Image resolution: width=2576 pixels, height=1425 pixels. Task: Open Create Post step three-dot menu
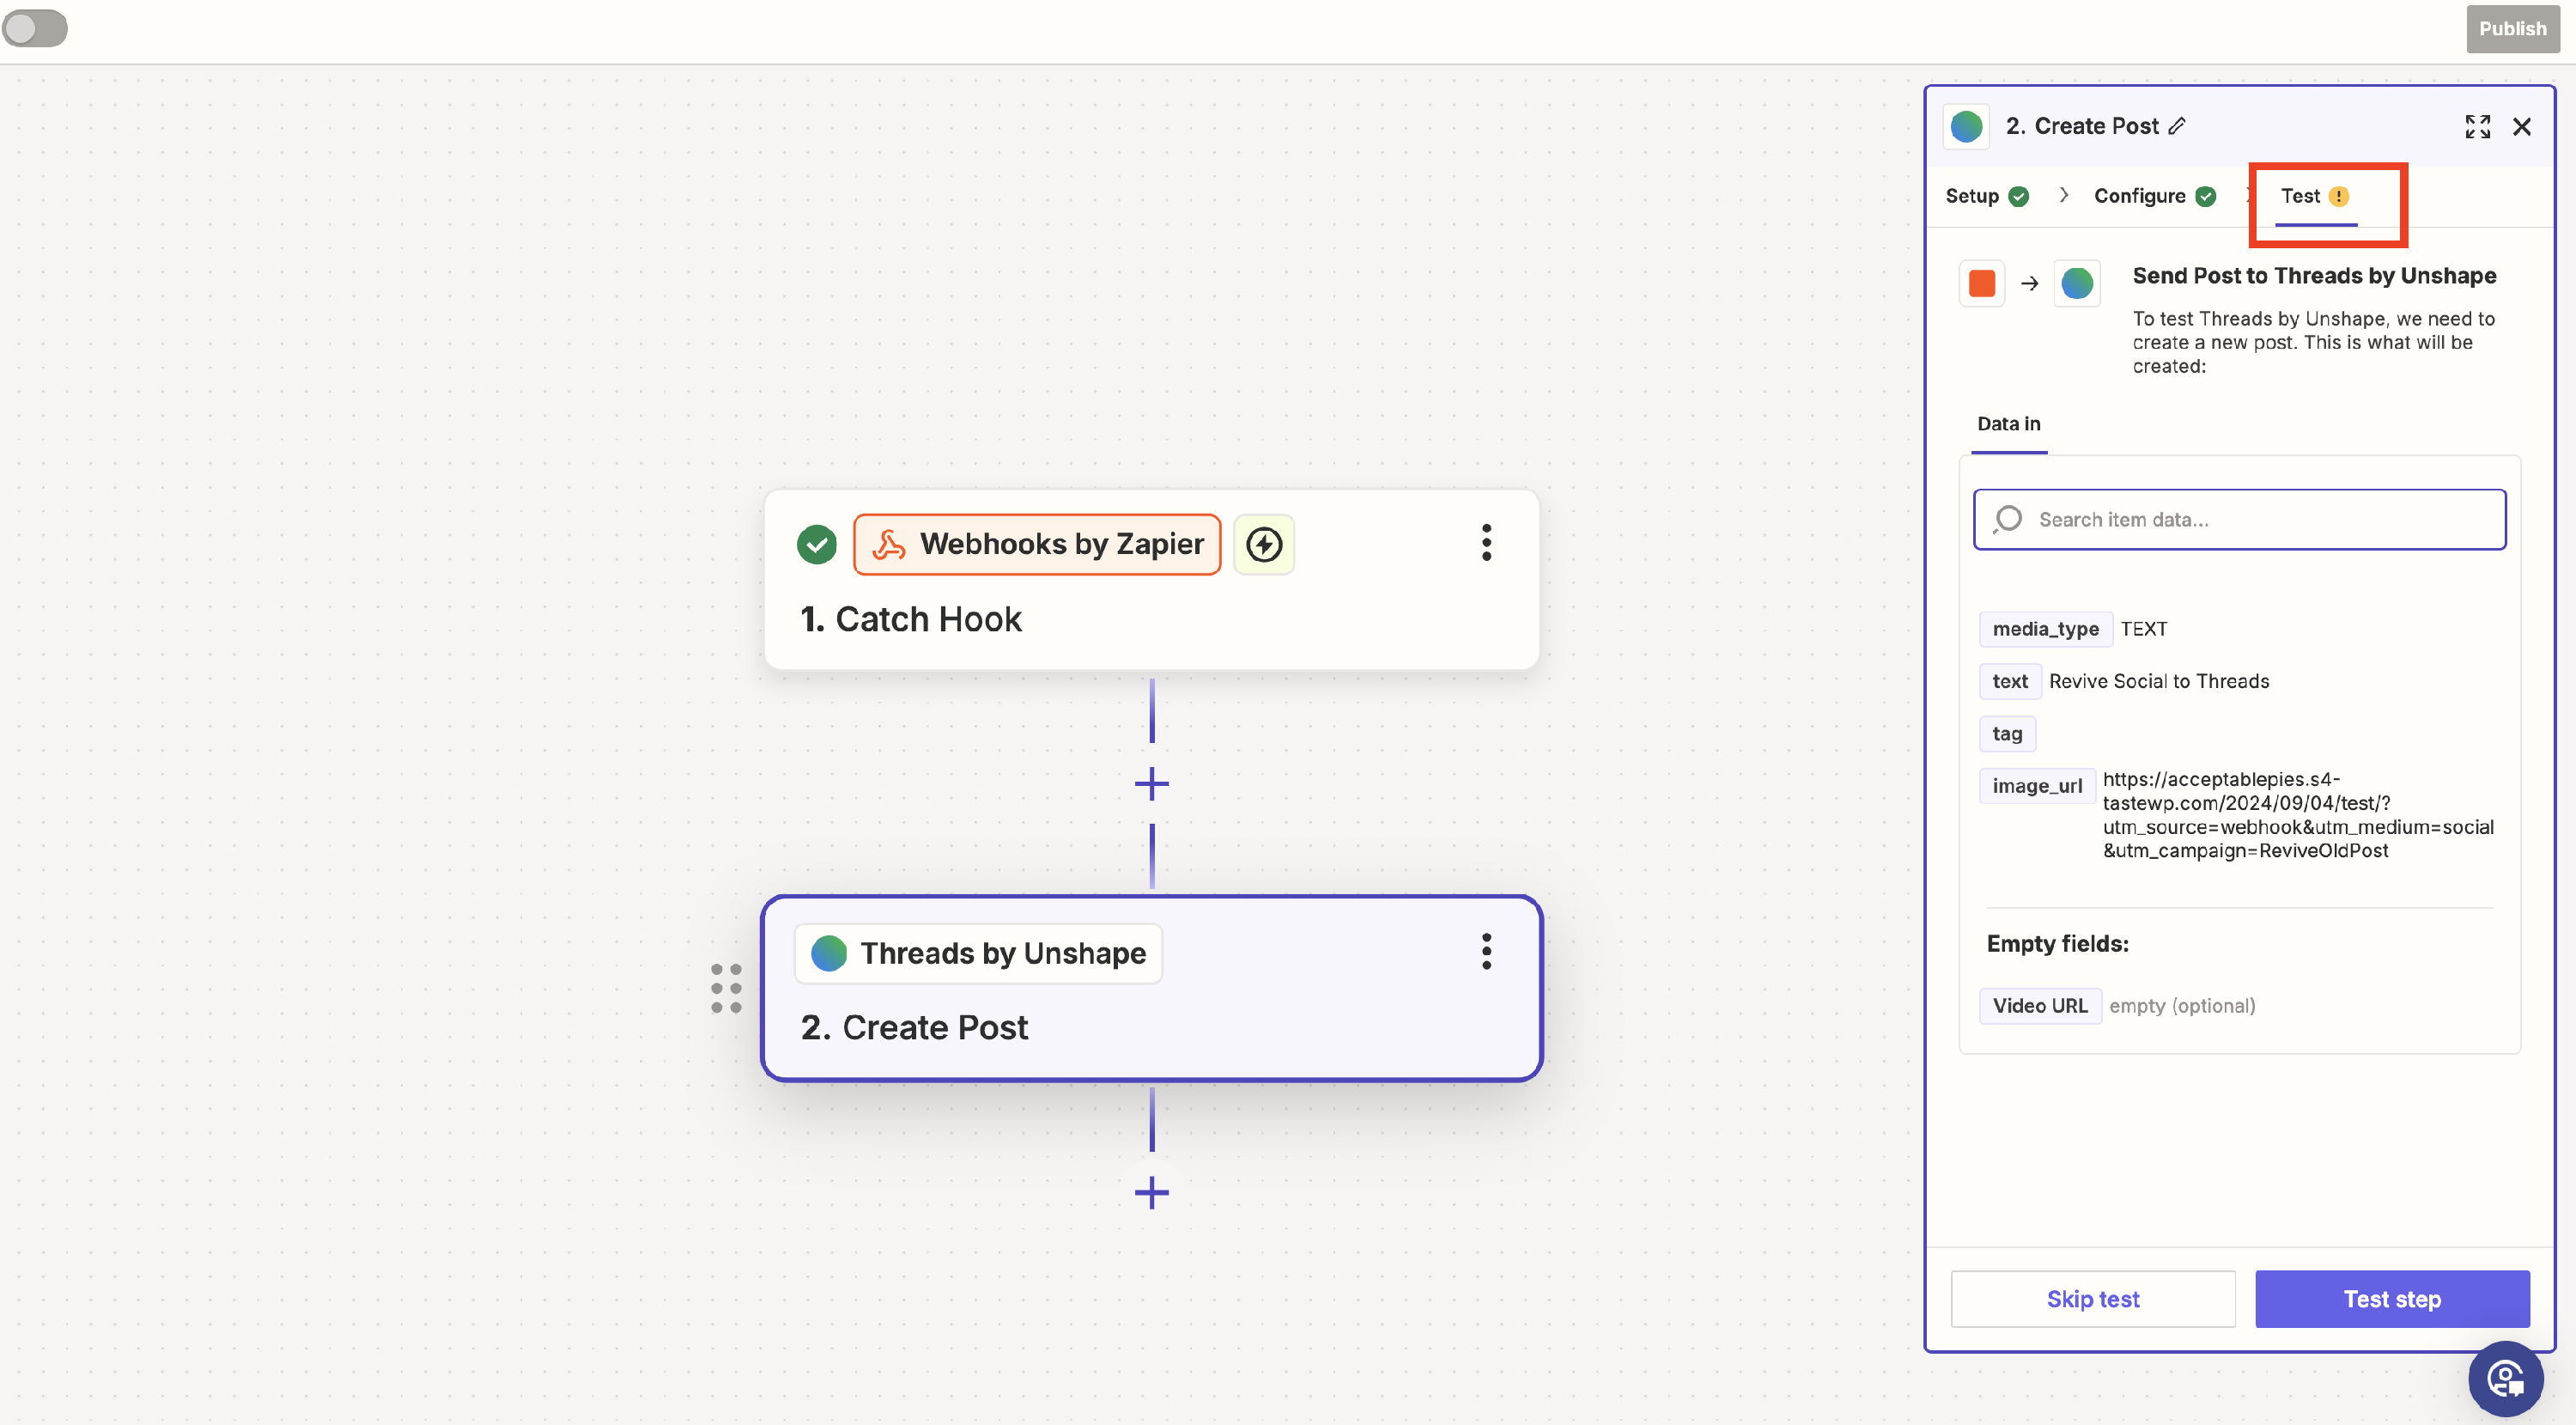click(1486, 951)
